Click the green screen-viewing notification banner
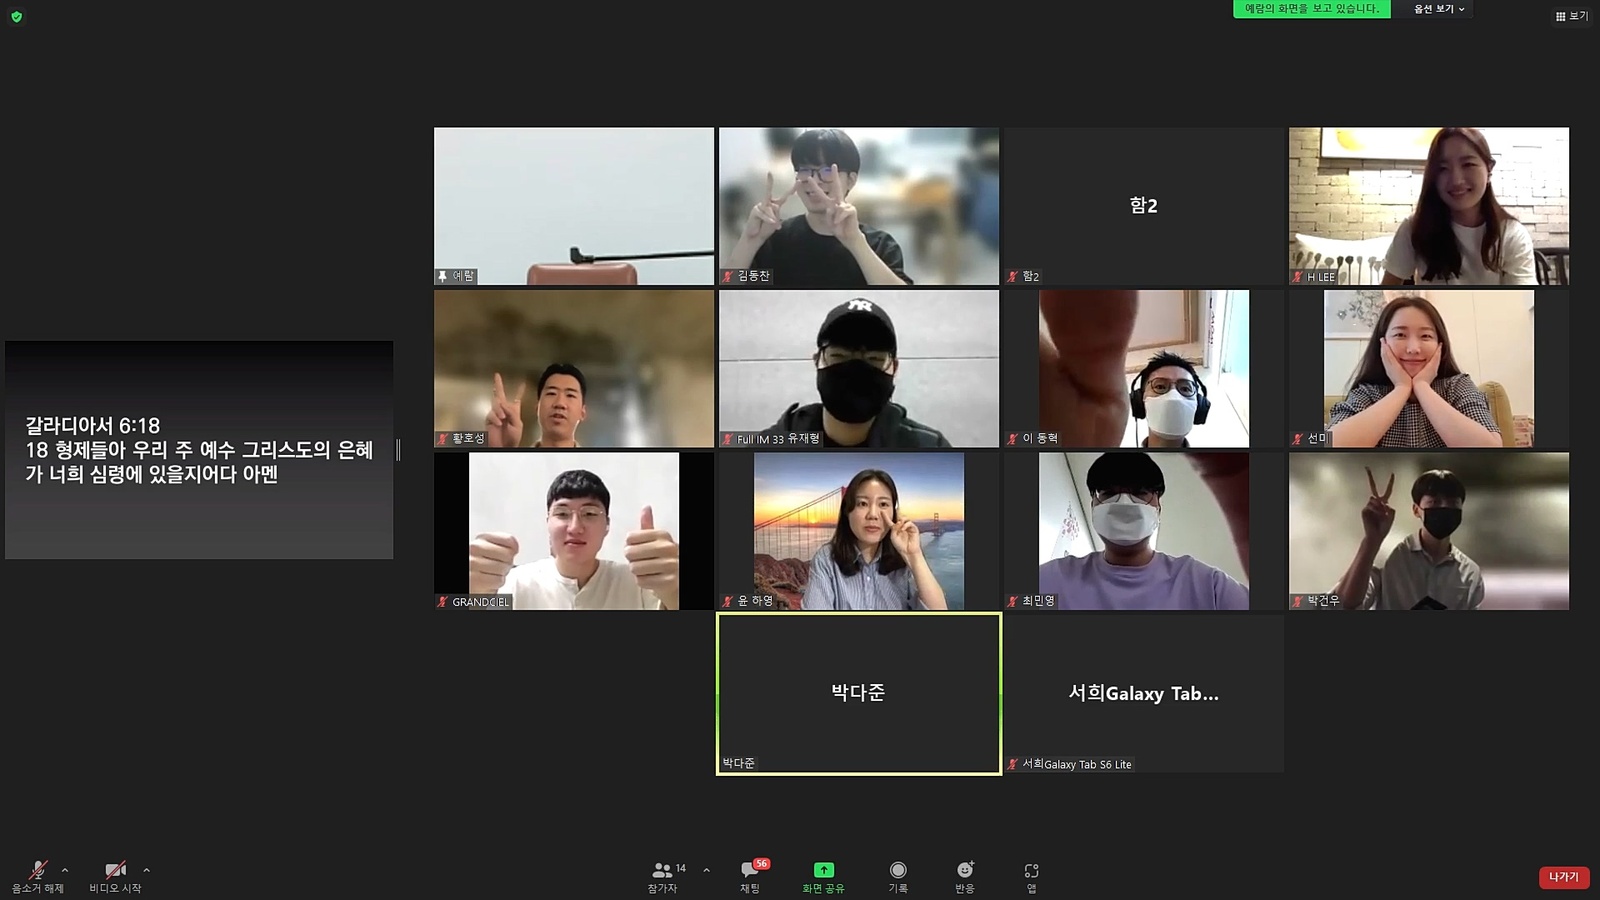1600x900 pixels. pyautogui.click(x=1311, y=9)
